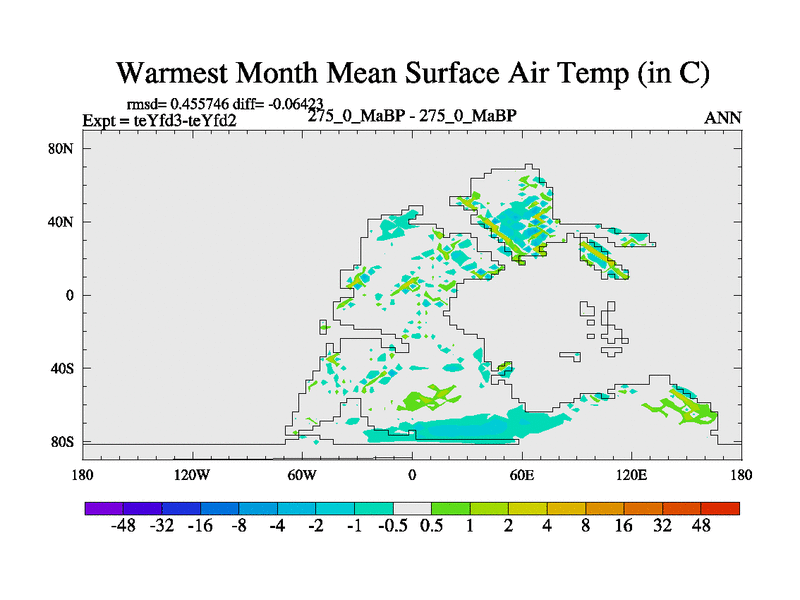
Task: Pick the colorbar swatch between -48 and -32
Action: click(143, 508)
